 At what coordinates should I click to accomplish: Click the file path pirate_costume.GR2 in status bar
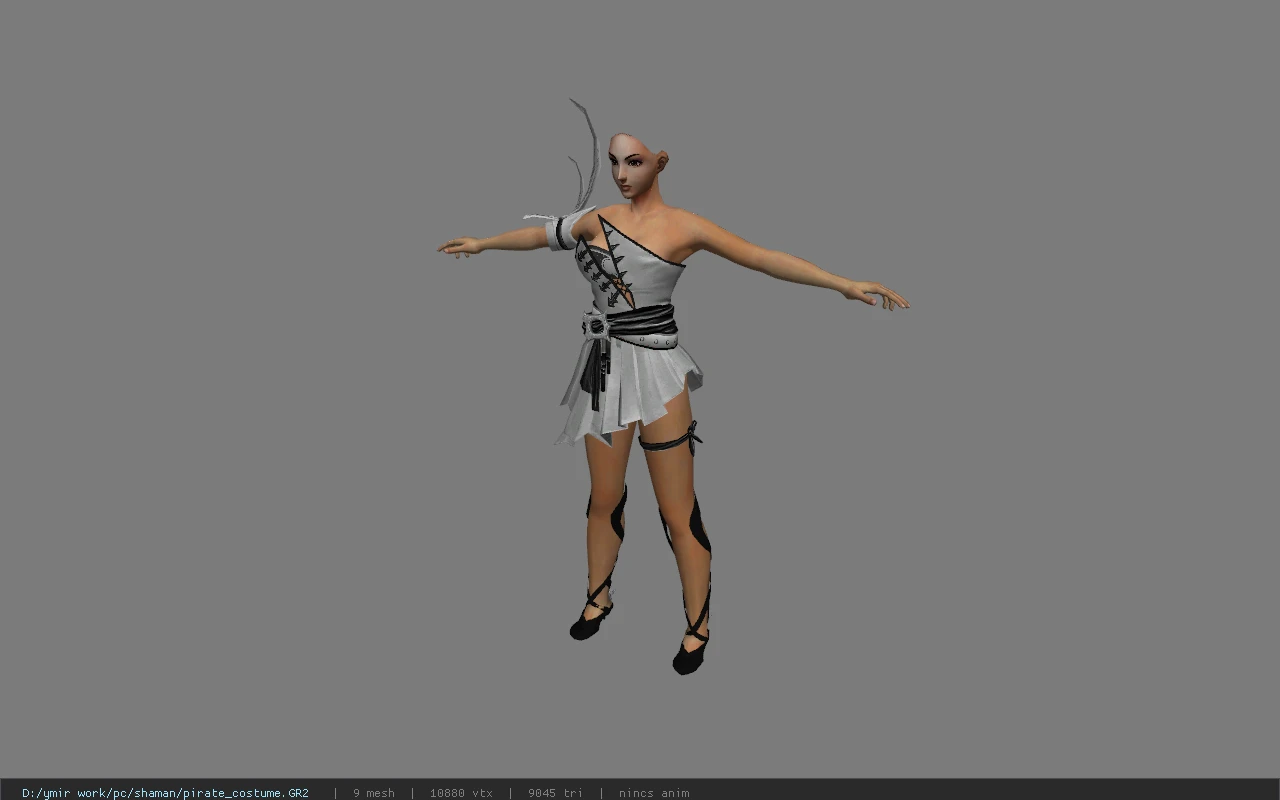pyautogui.click(x=165, y=793)
